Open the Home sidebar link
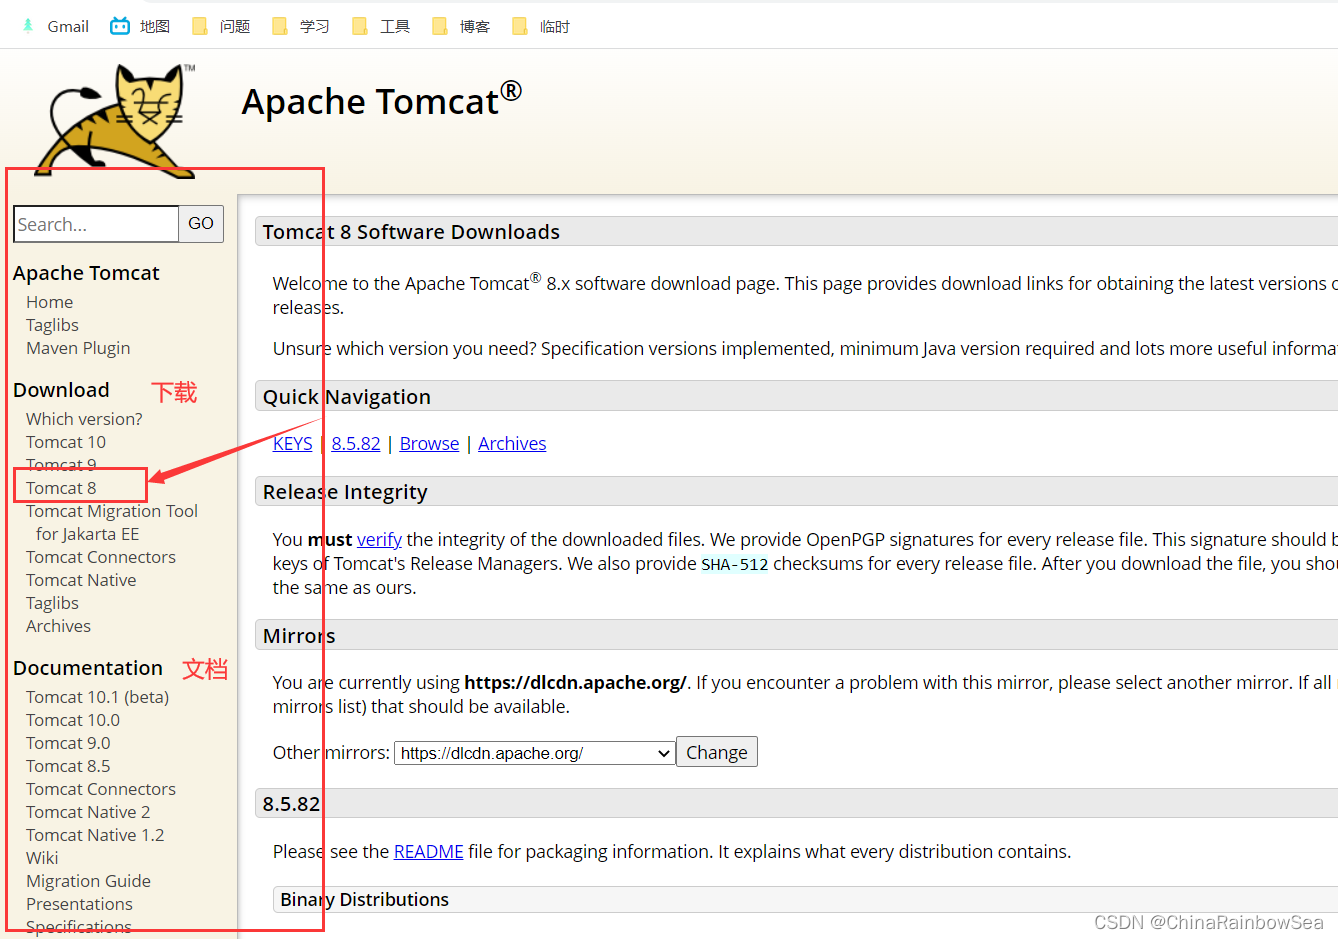 pos(50,302)
